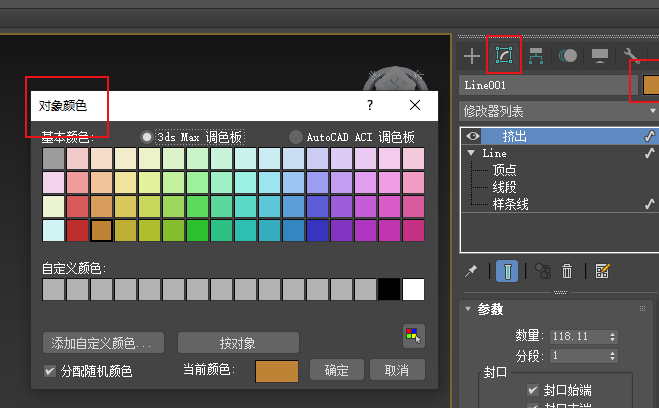Screen dimensions: 659x408
Task: Open the Create panel plus tab
Action: tap(472, 56)
